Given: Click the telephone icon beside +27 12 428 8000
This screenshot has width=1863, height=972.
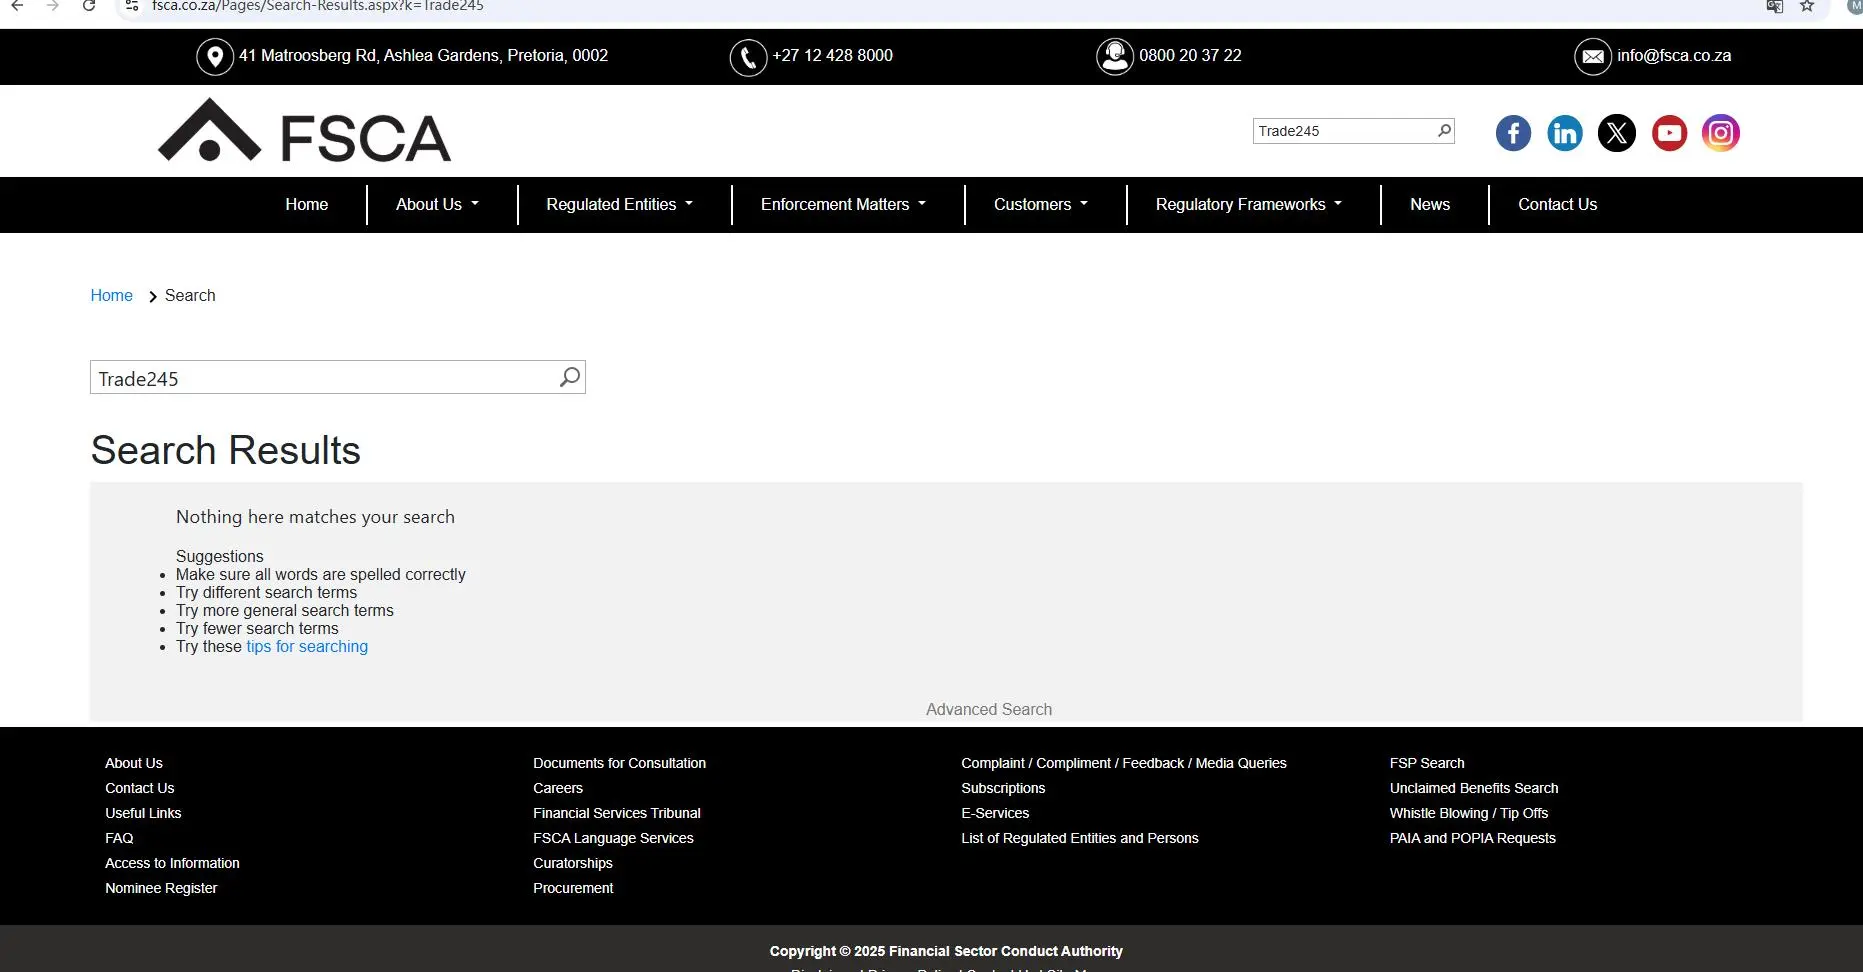Looking at the screenshot, I should tap(748, 57).
